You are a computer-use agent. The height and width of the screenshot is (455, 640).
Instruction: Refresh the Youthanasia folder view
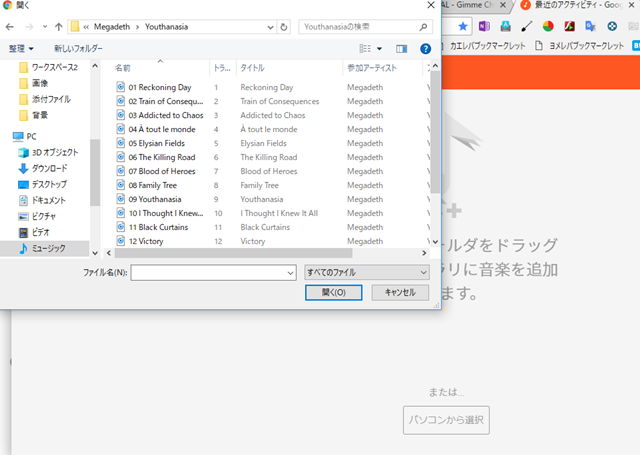pos(284,27)
